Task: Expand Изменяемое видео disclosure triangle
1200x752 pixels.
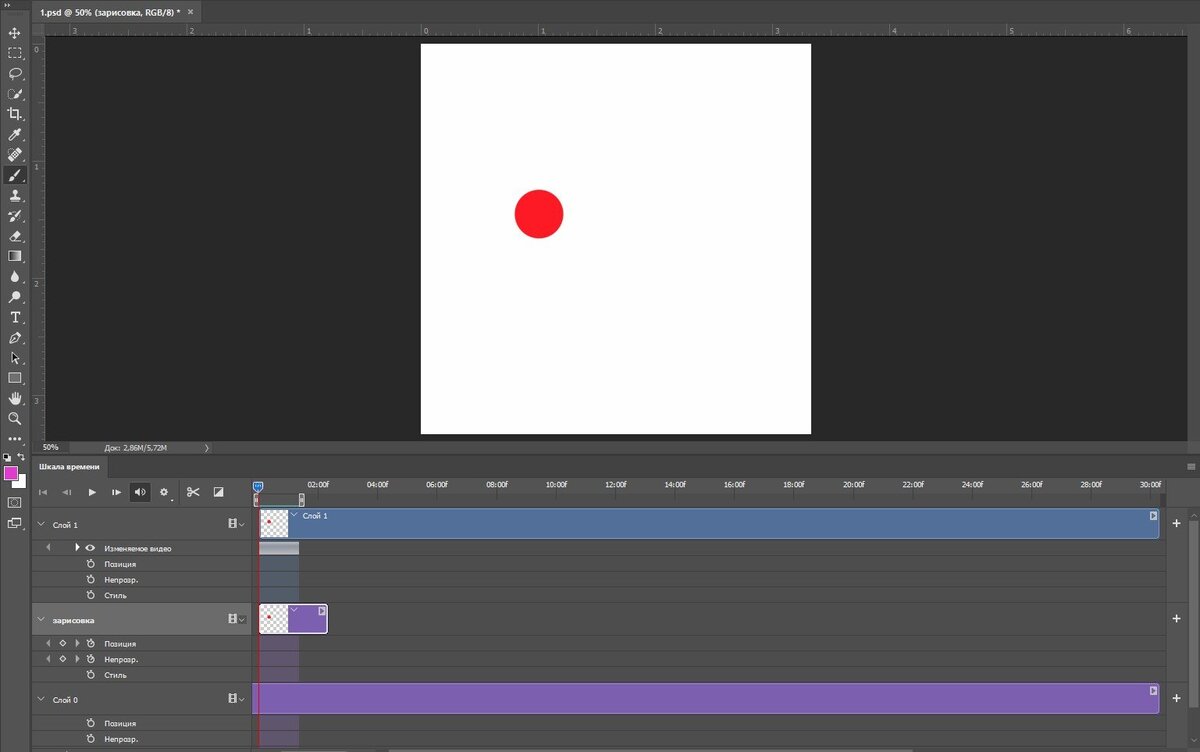Action: click(77, 548)
